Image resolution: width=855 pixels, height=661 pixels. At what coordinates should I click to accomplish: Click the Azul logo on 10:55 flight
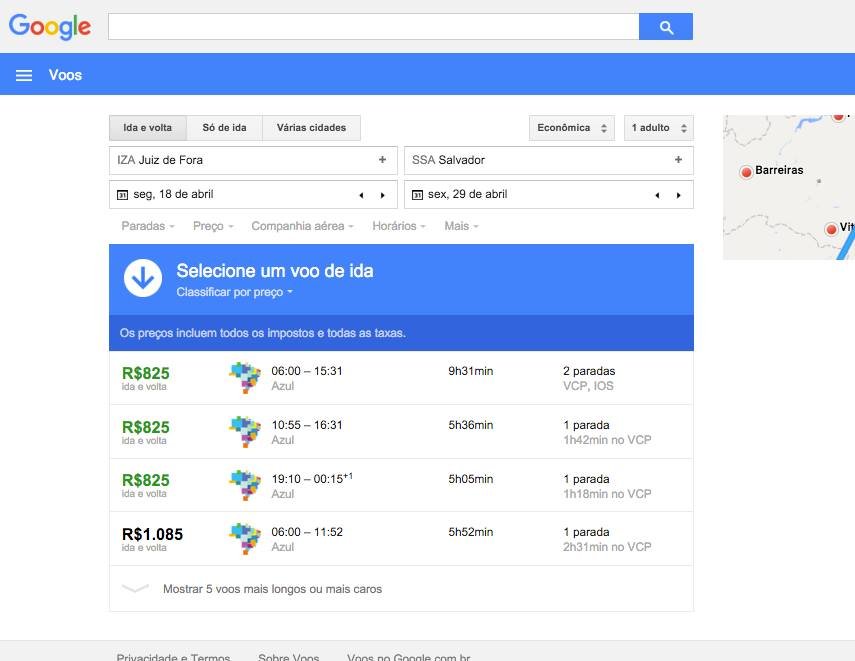pos(245,432)
